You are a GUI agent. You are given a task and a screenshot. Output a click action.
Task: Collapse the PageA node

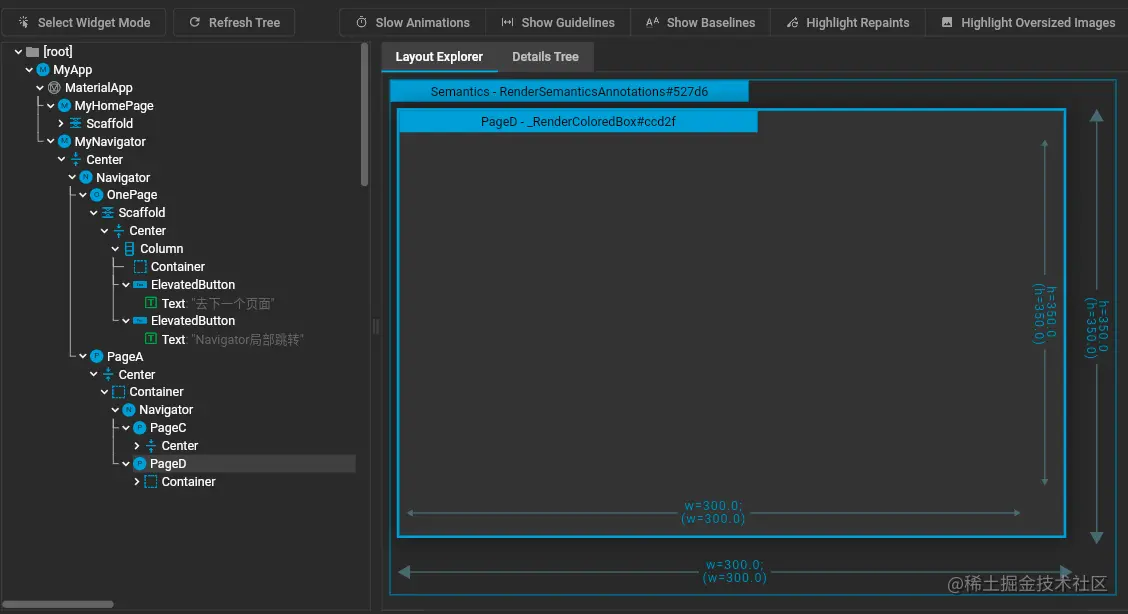[83, 357]
